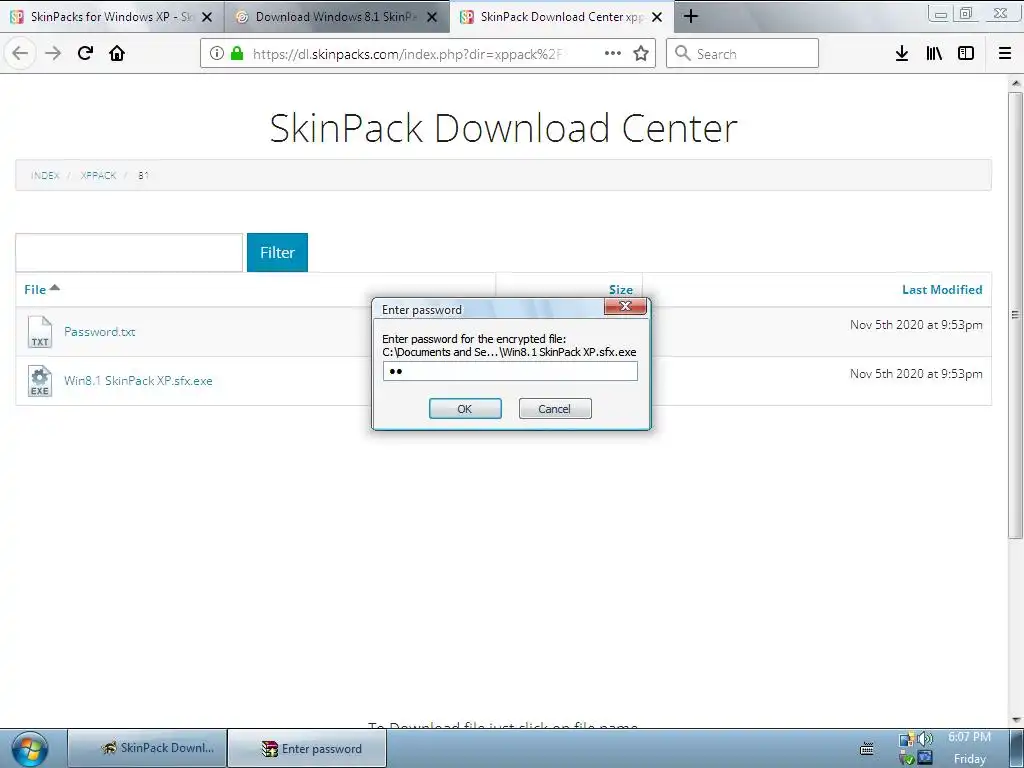
Task: Bookmark this page with the star
Action: (x=641, y=53)
